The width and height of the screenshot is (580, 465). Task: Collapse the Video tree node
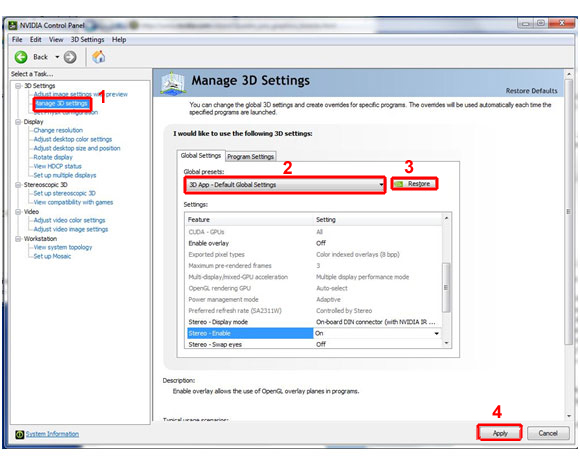pyautogui.click(x=18, y=212)
